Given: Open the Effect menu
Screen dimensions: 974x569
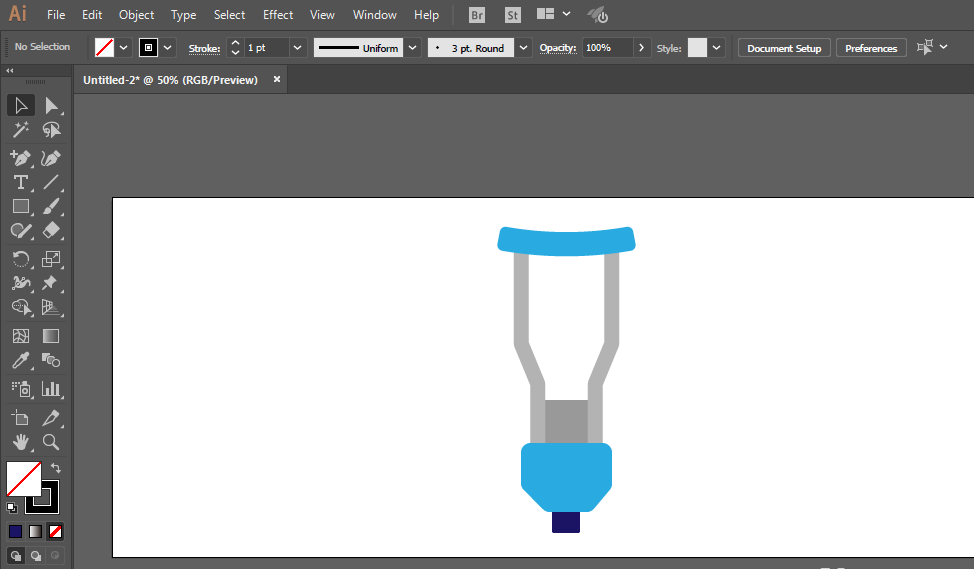Looking at the screenshot, I should pos(278,15).
